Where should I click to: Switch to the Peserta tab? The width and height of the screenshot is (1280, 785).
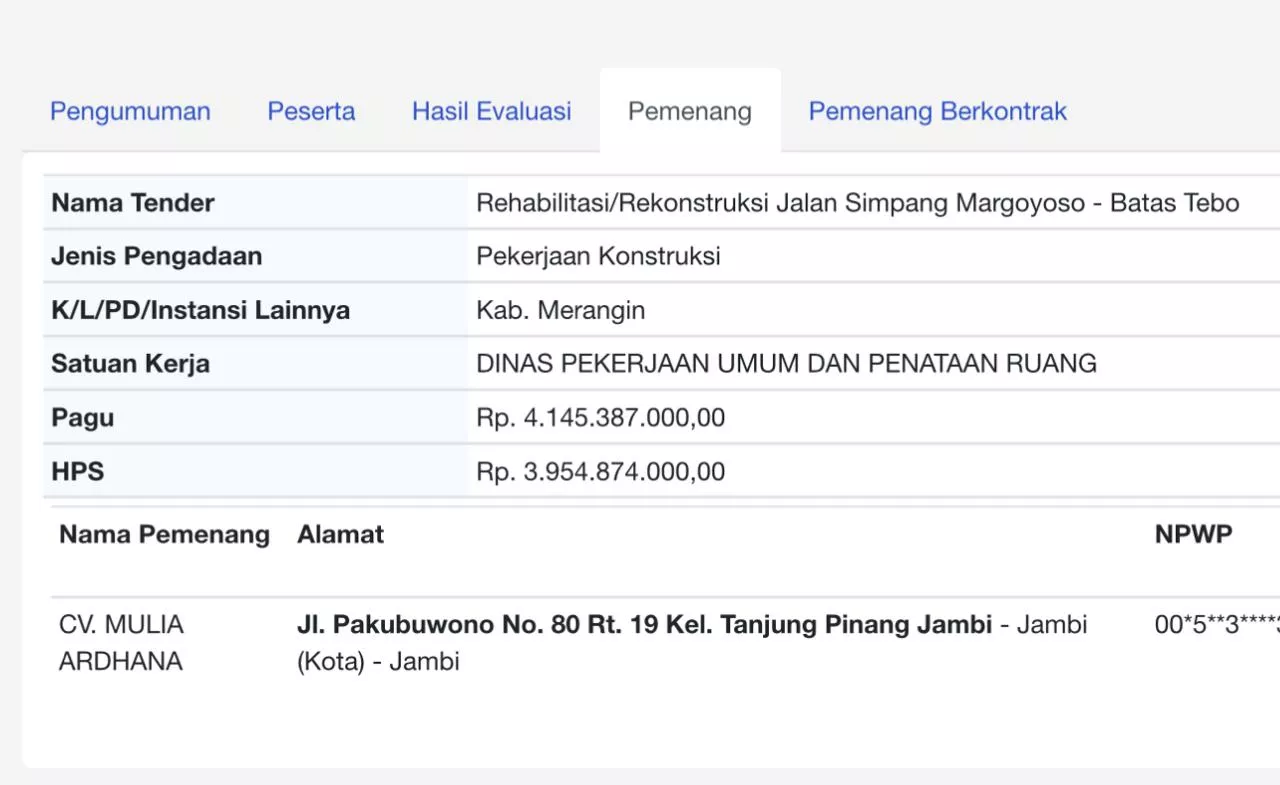(x=311, y=111)
